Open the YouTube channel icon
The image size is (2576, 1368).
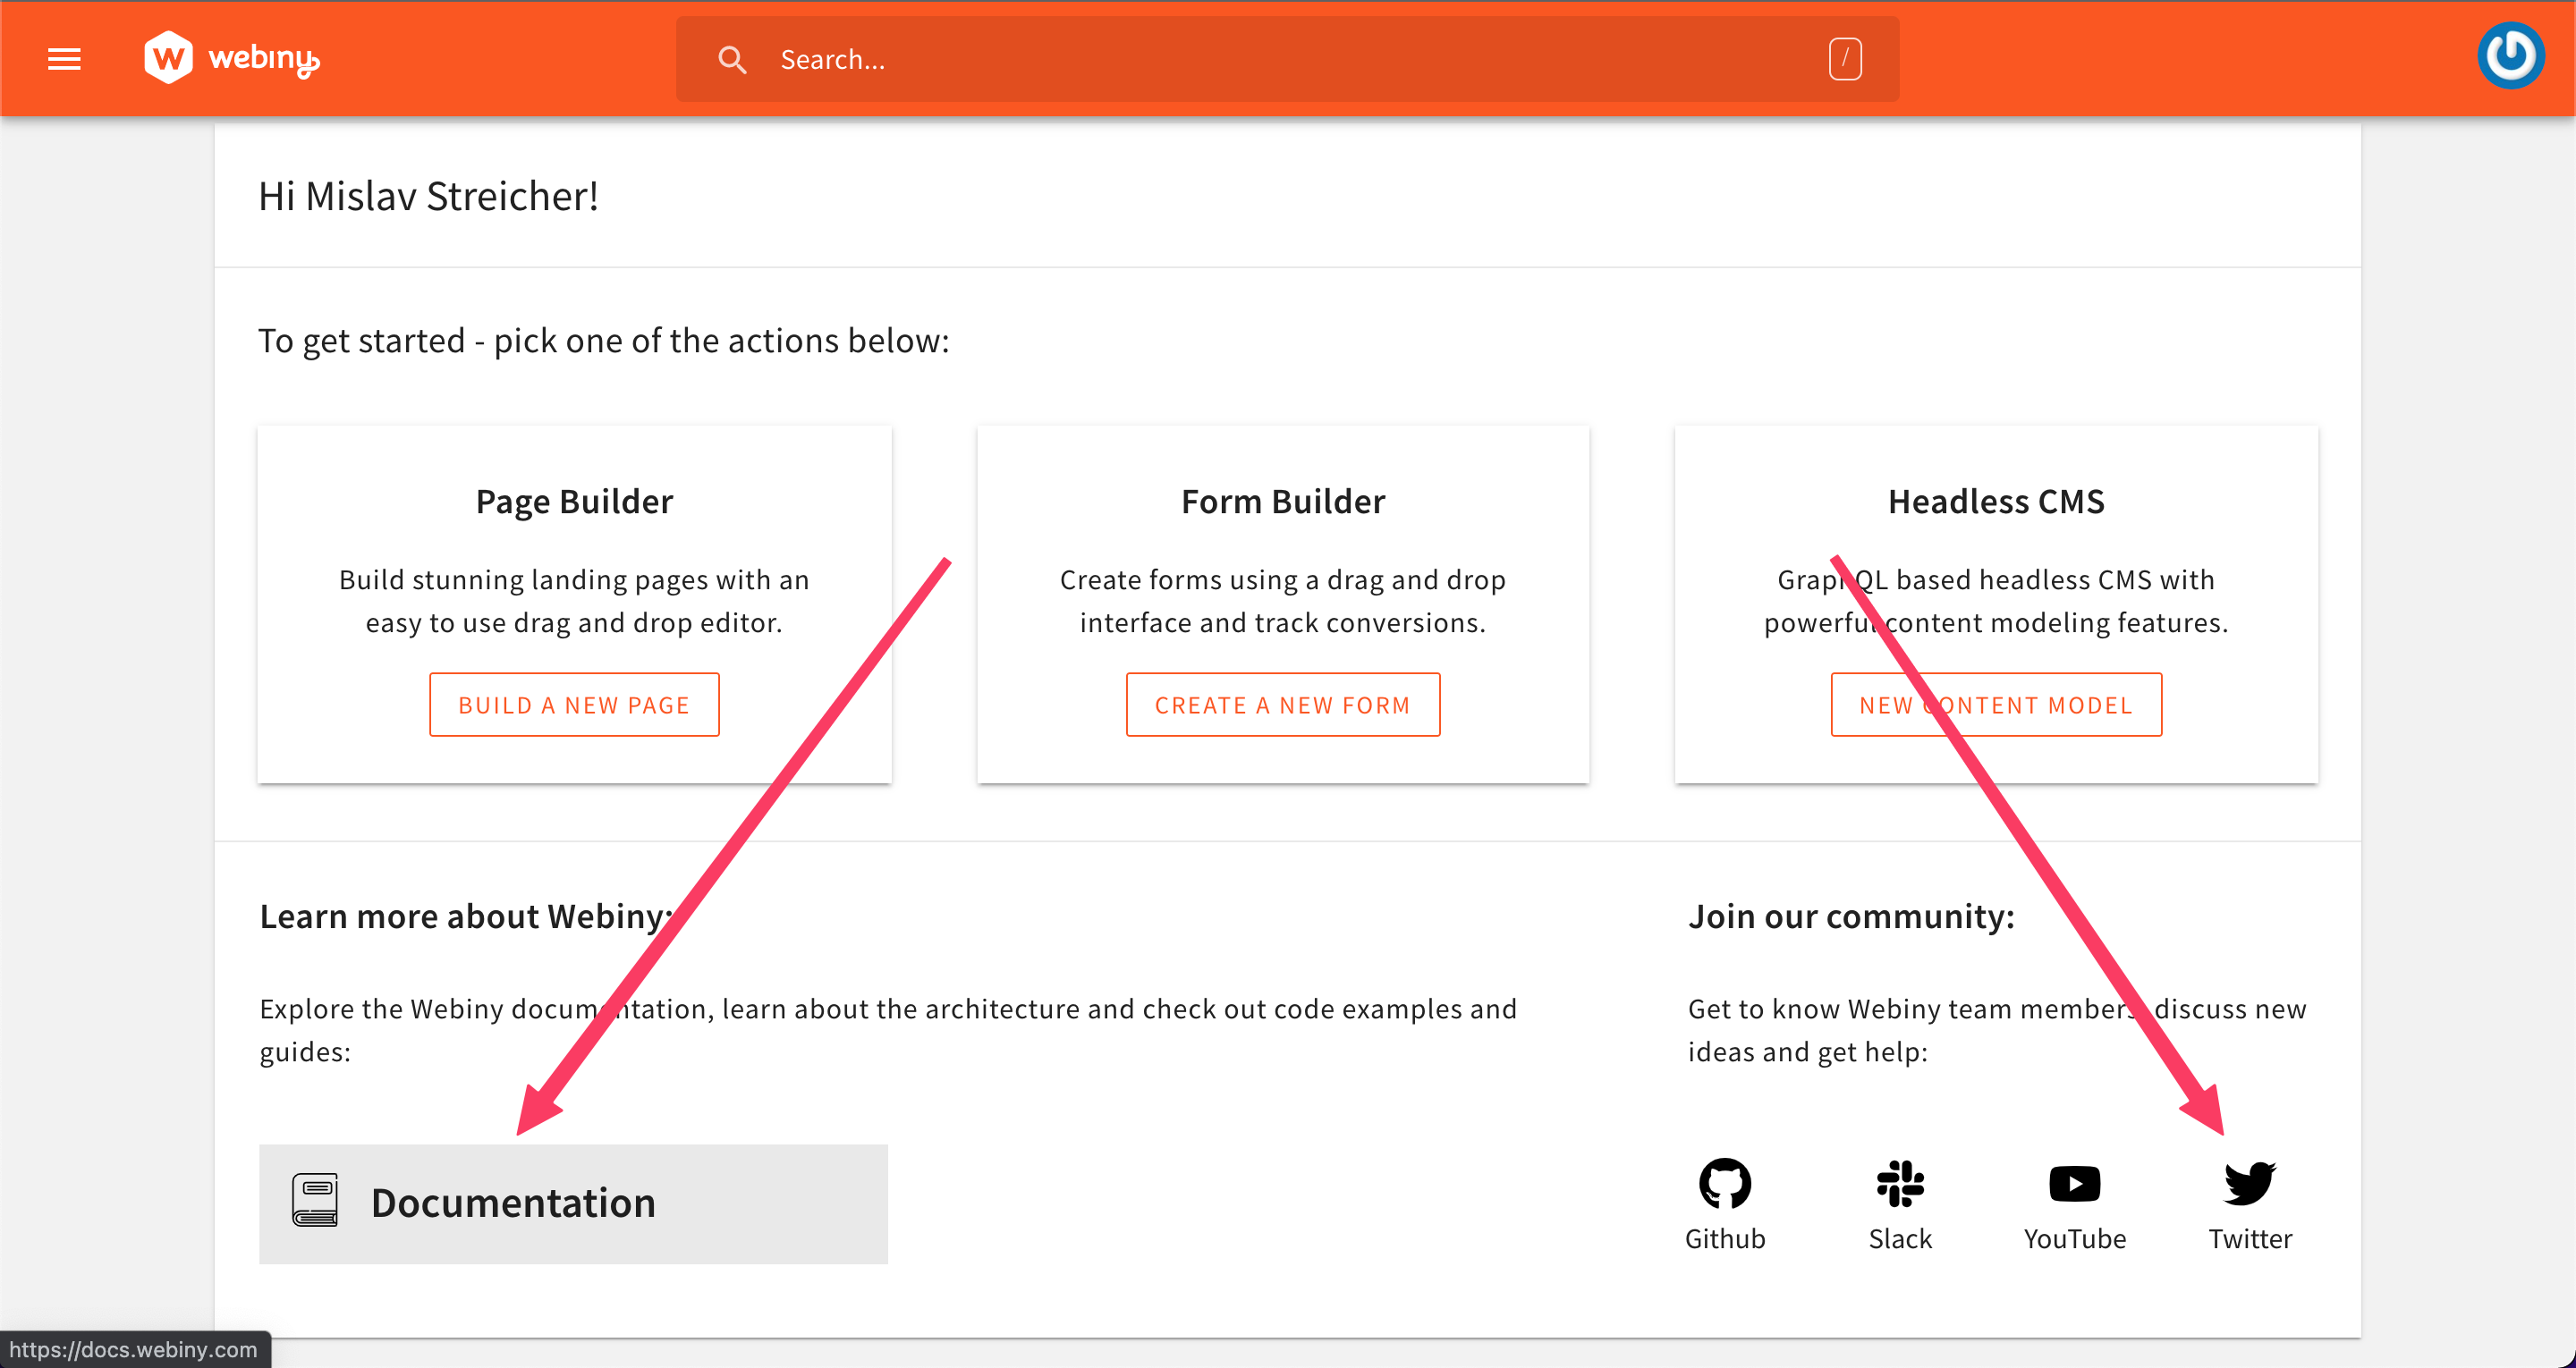coord(2074,1184)
